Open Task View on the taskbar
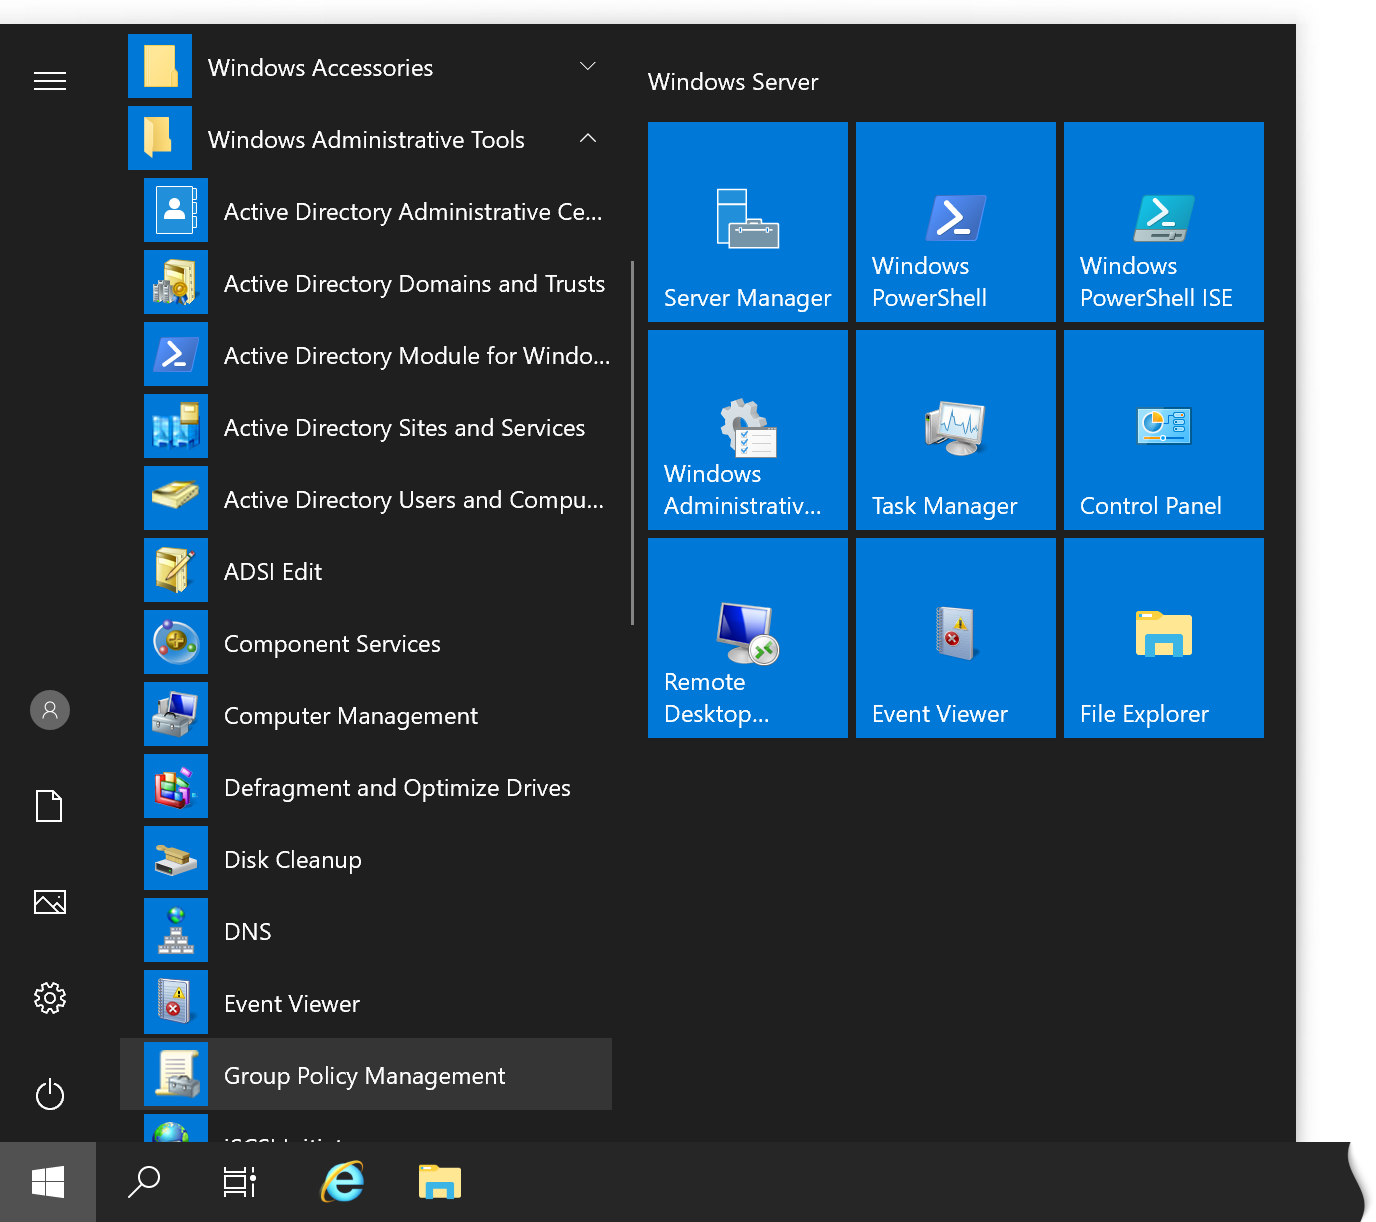The height and width of the screenshot is (1222, 1376). 240,1182
